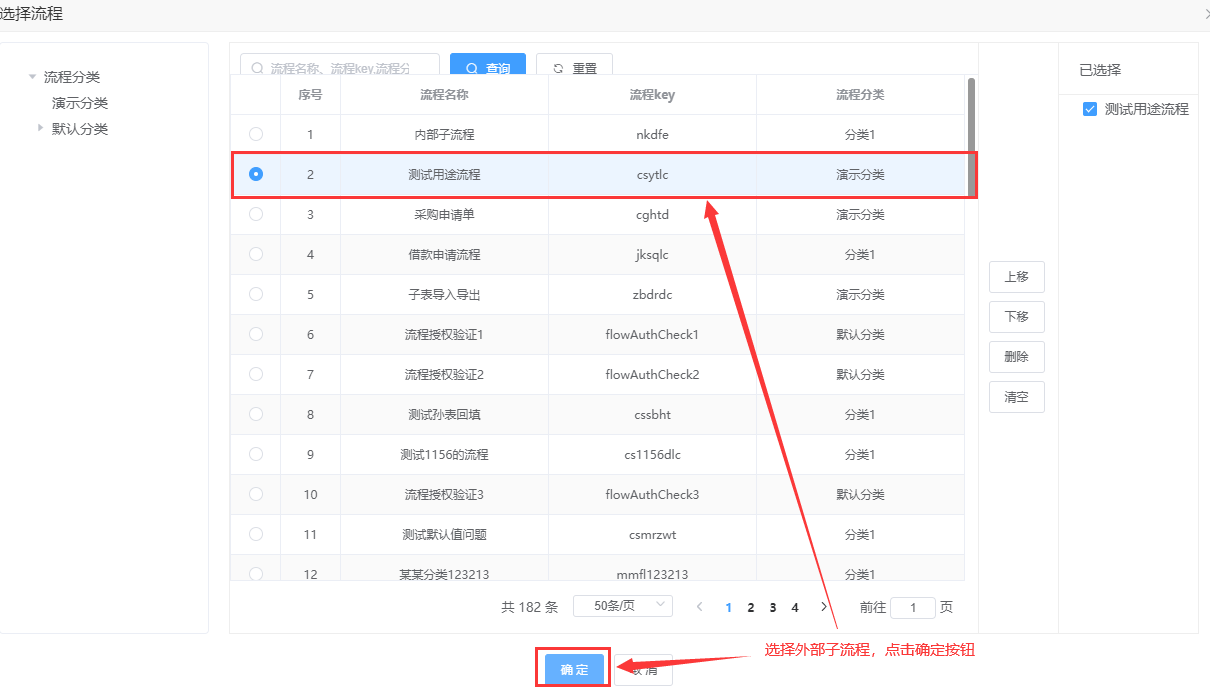Go to previous page arrow in pagination
This screenshot has width=1210, height=696.
tap(700, 607)
